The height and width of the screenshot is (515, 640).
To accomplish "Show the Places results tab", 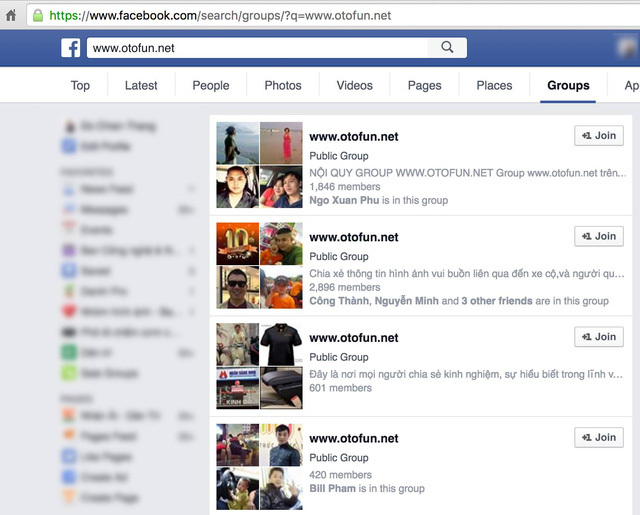I will coord(494,86).
